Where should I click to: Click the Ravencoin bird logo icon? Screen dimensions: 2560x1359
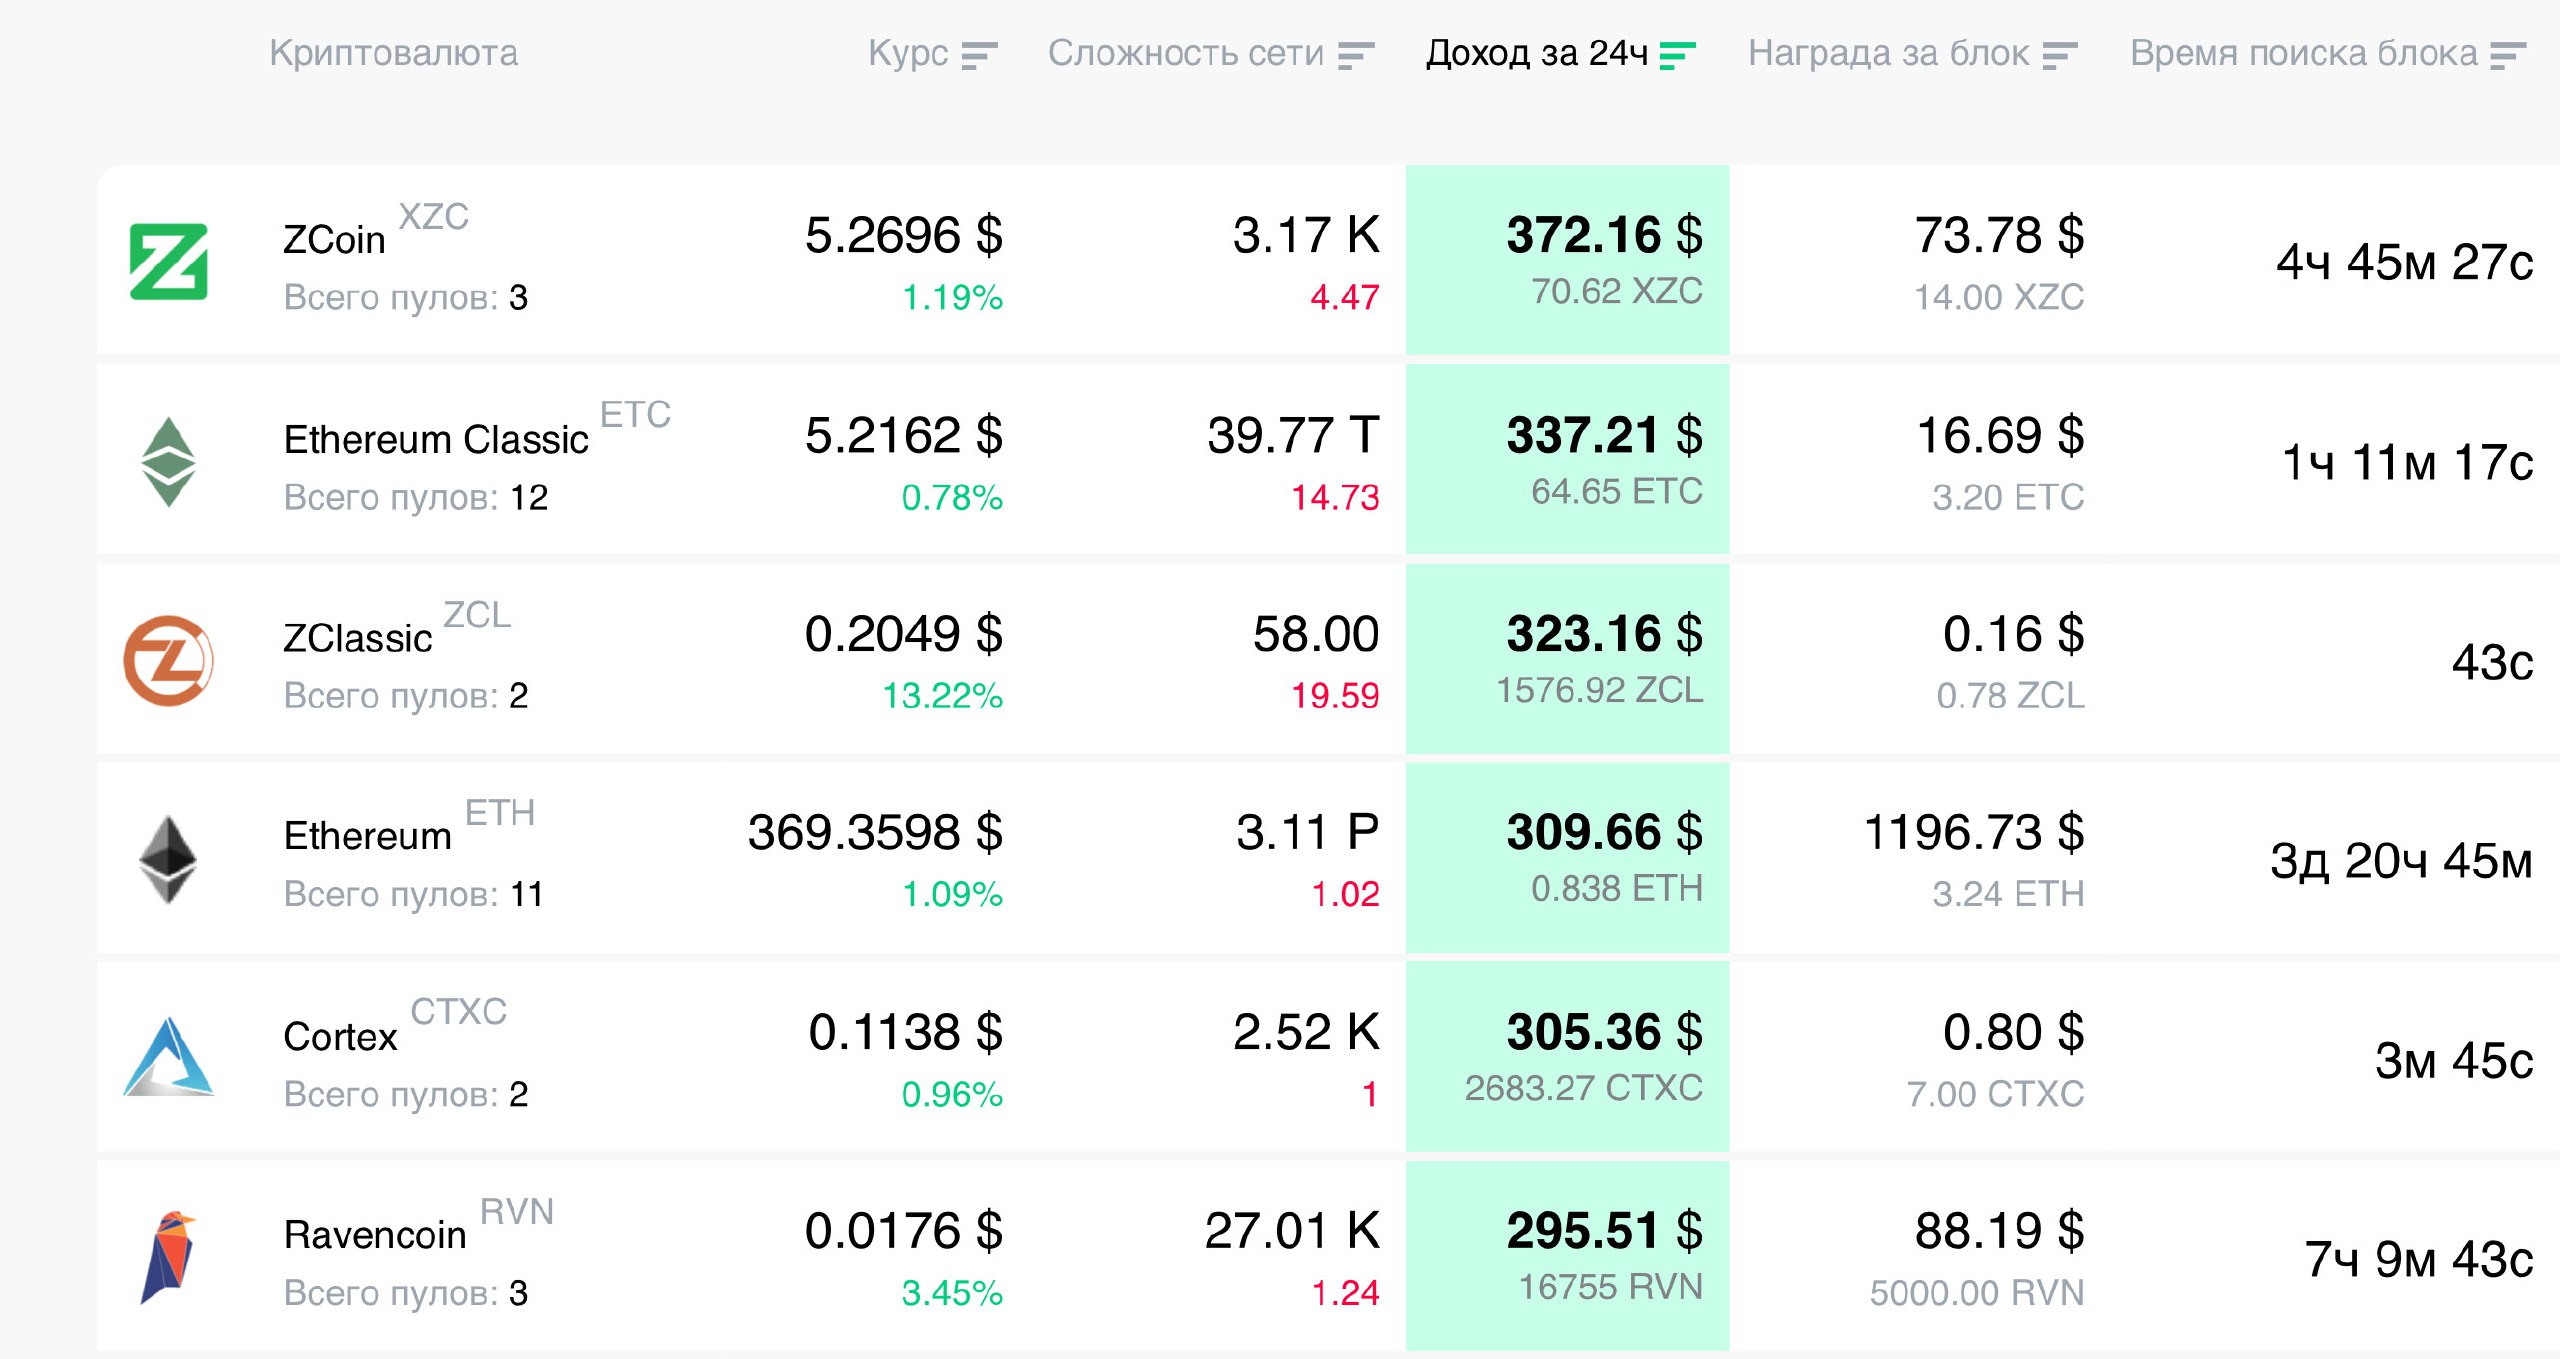tap(168, 1257)
